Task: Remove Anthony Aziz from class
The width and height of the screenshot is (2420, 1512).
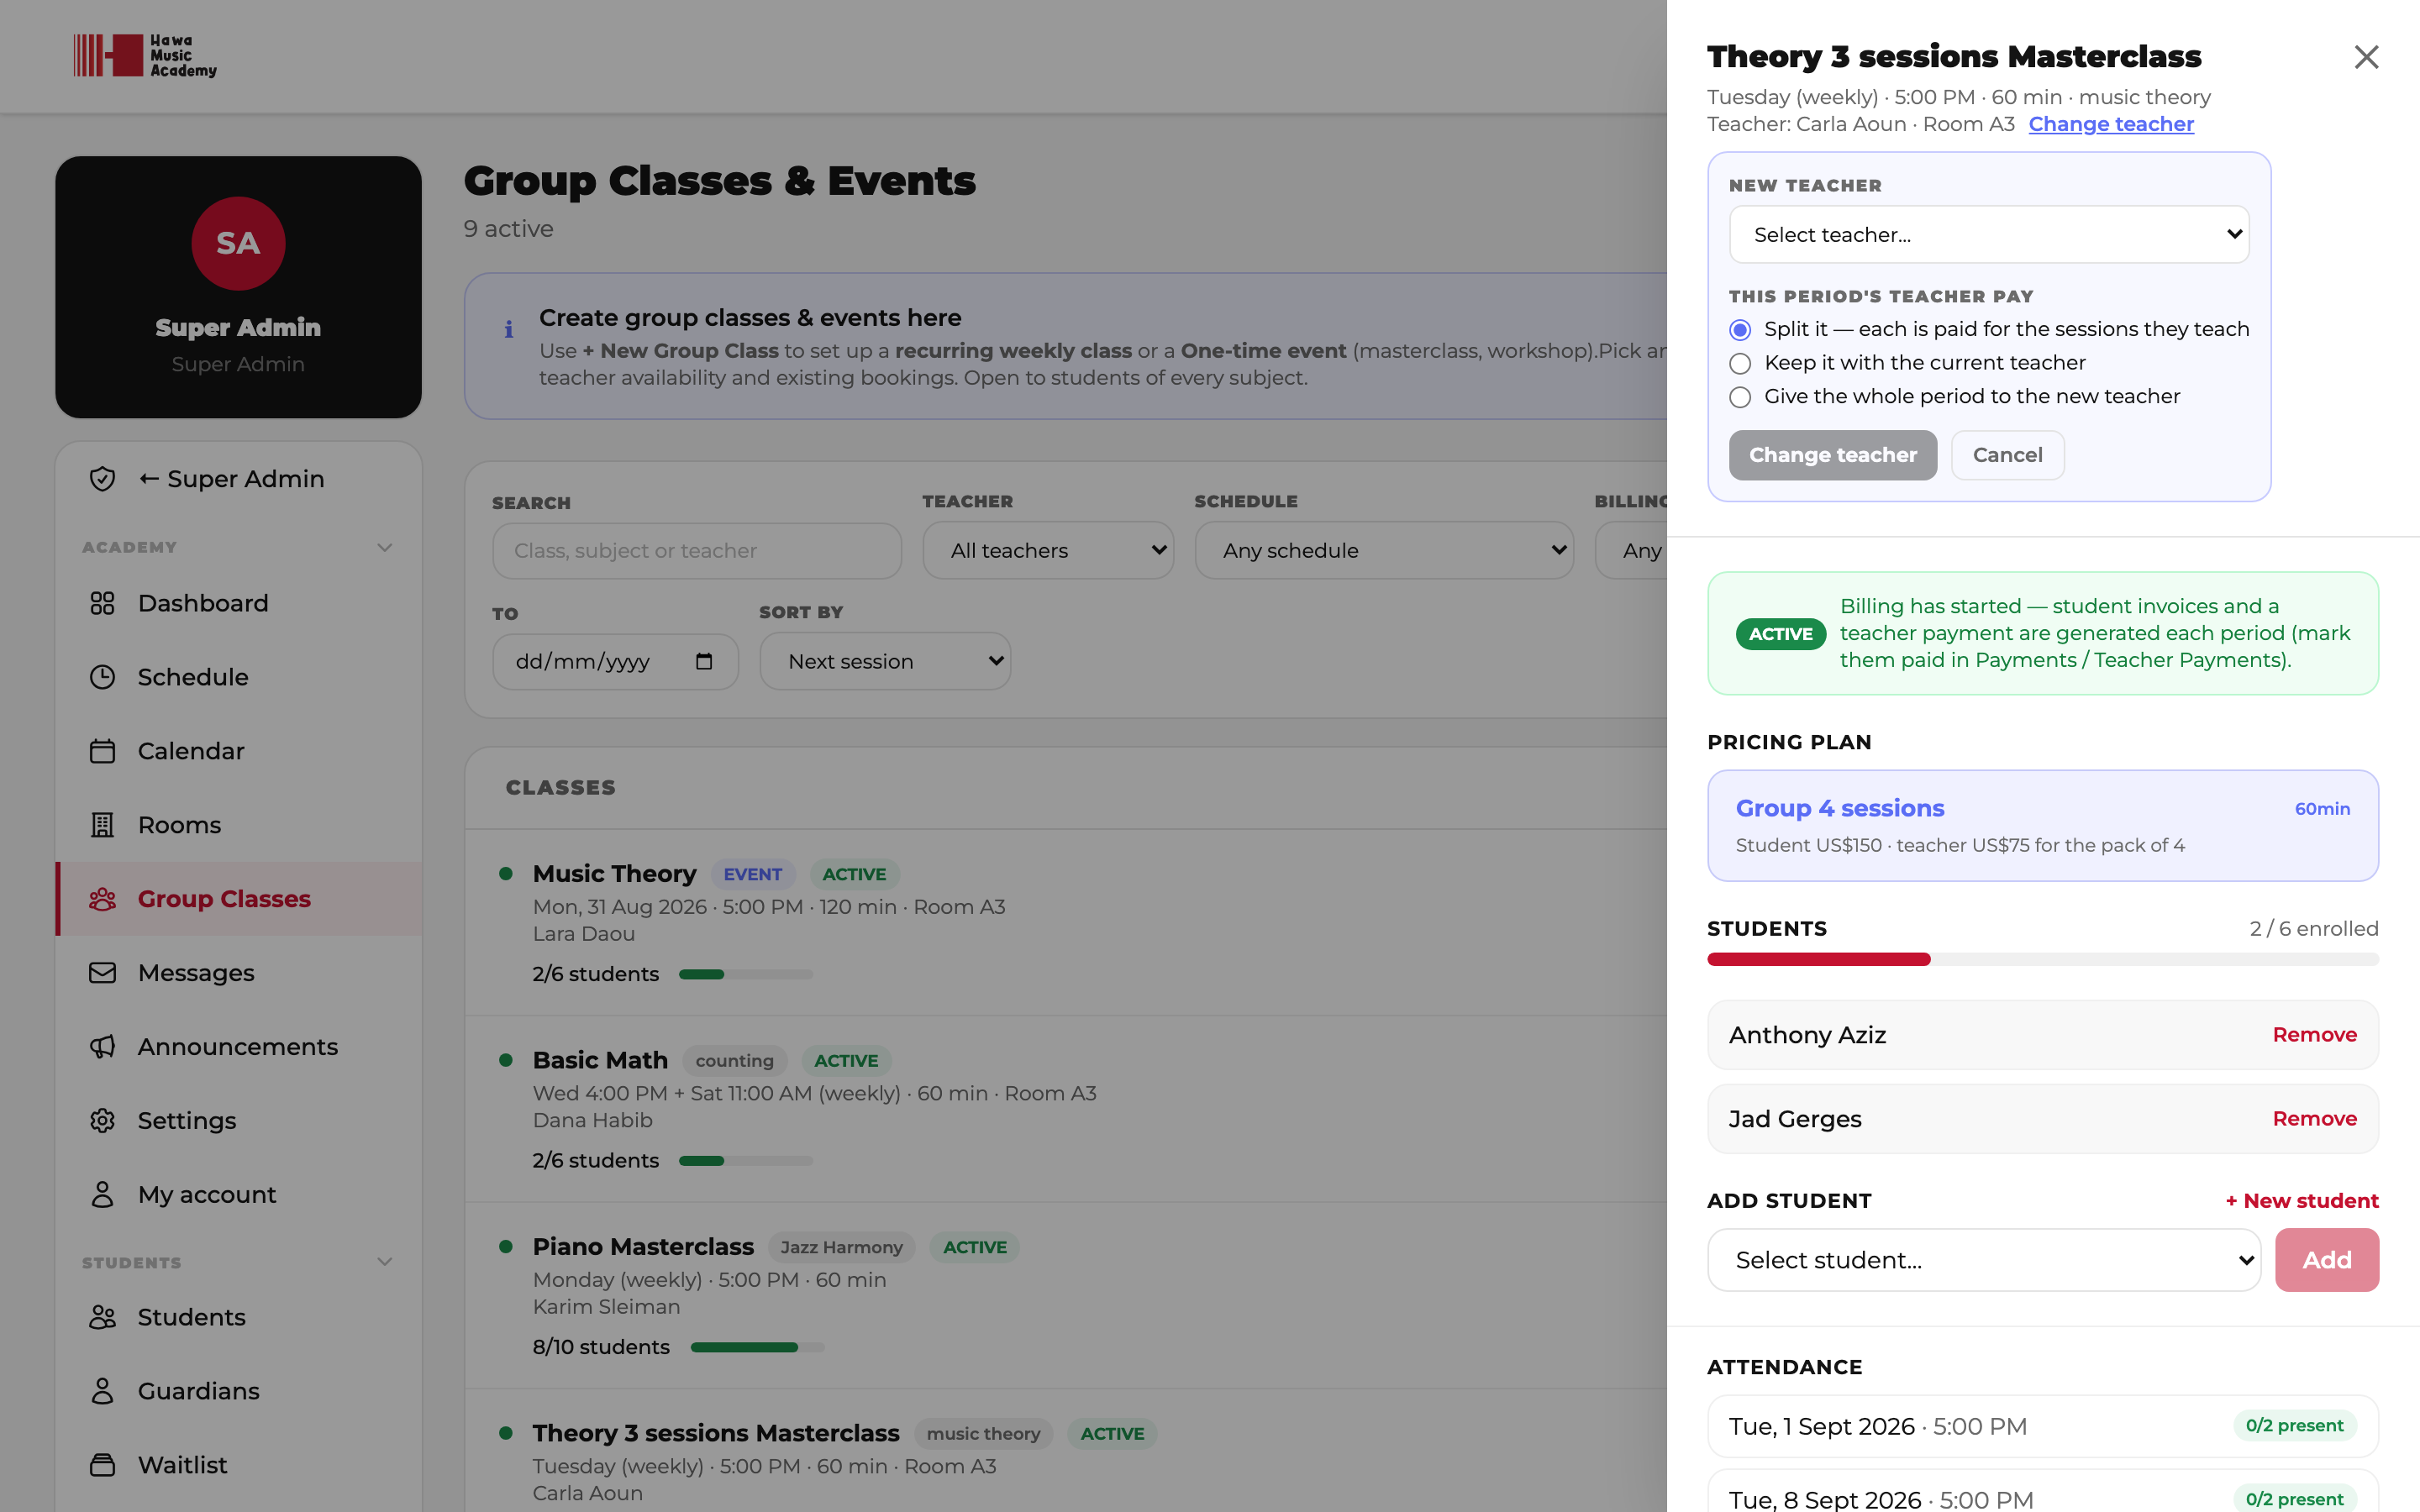Action: [2314, 1035]
